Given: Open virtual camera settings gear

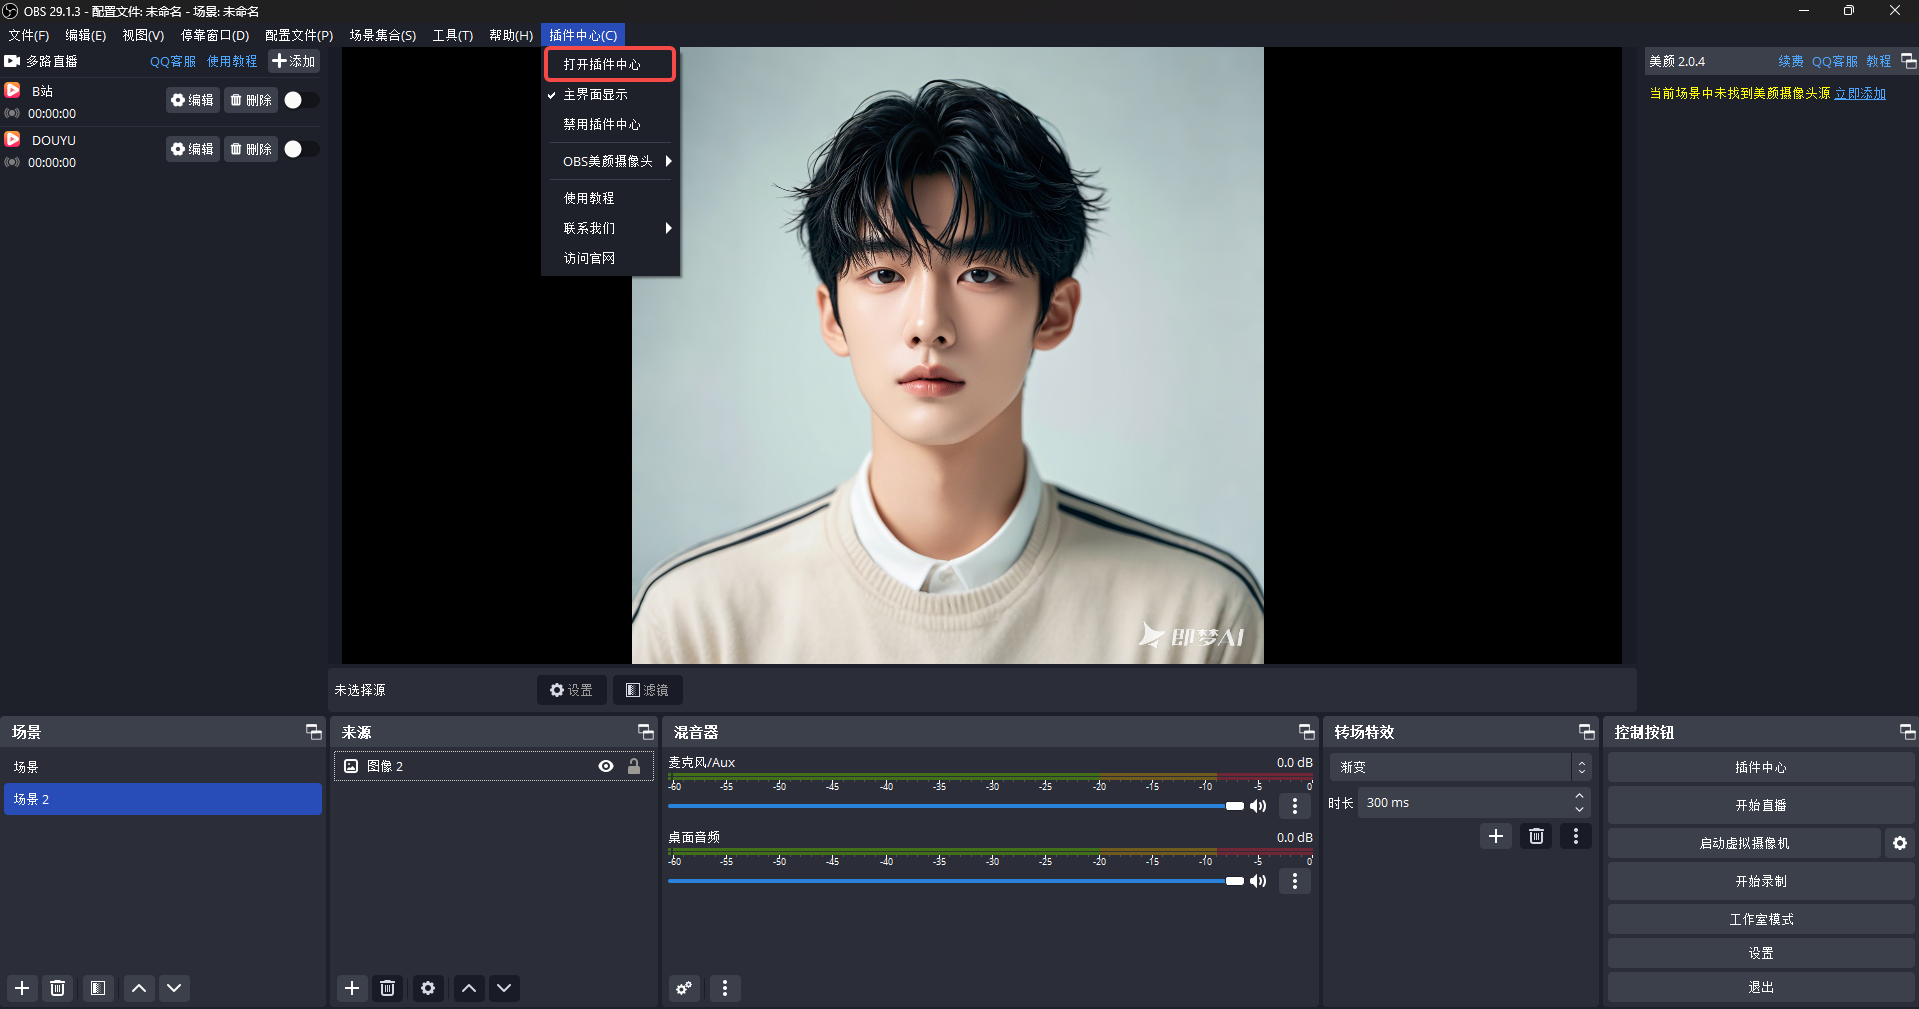Looking at the screenshot, I should coord(1899,843).
